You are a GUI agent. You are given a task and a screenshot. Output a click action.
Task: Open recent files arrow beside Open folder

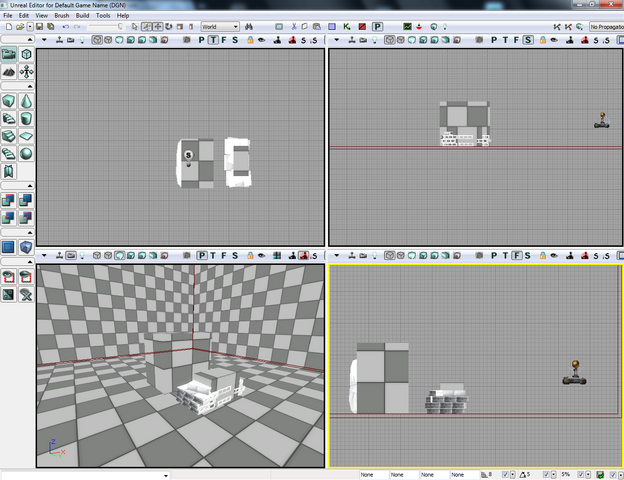point(30,27)
